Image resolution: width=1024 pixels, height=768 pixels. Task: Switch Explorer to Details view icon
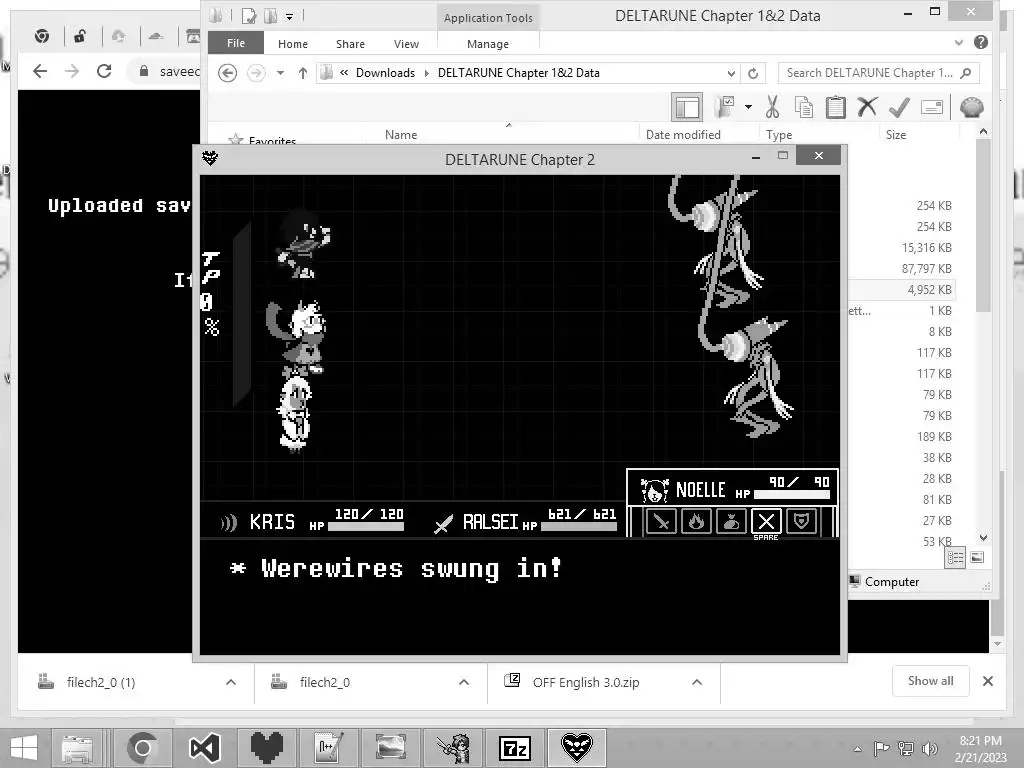coord(955,558)
